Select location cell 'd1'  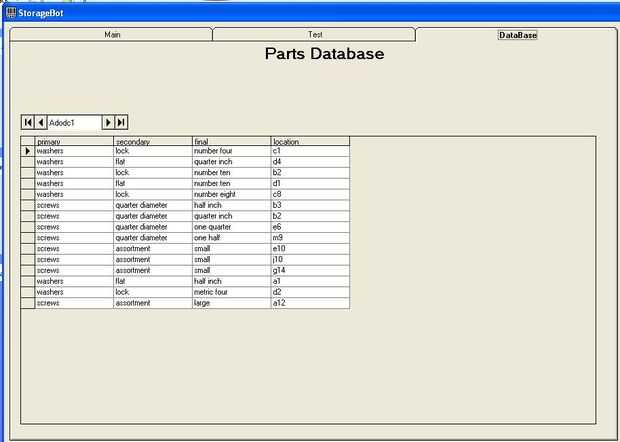(x=310, y=183)
